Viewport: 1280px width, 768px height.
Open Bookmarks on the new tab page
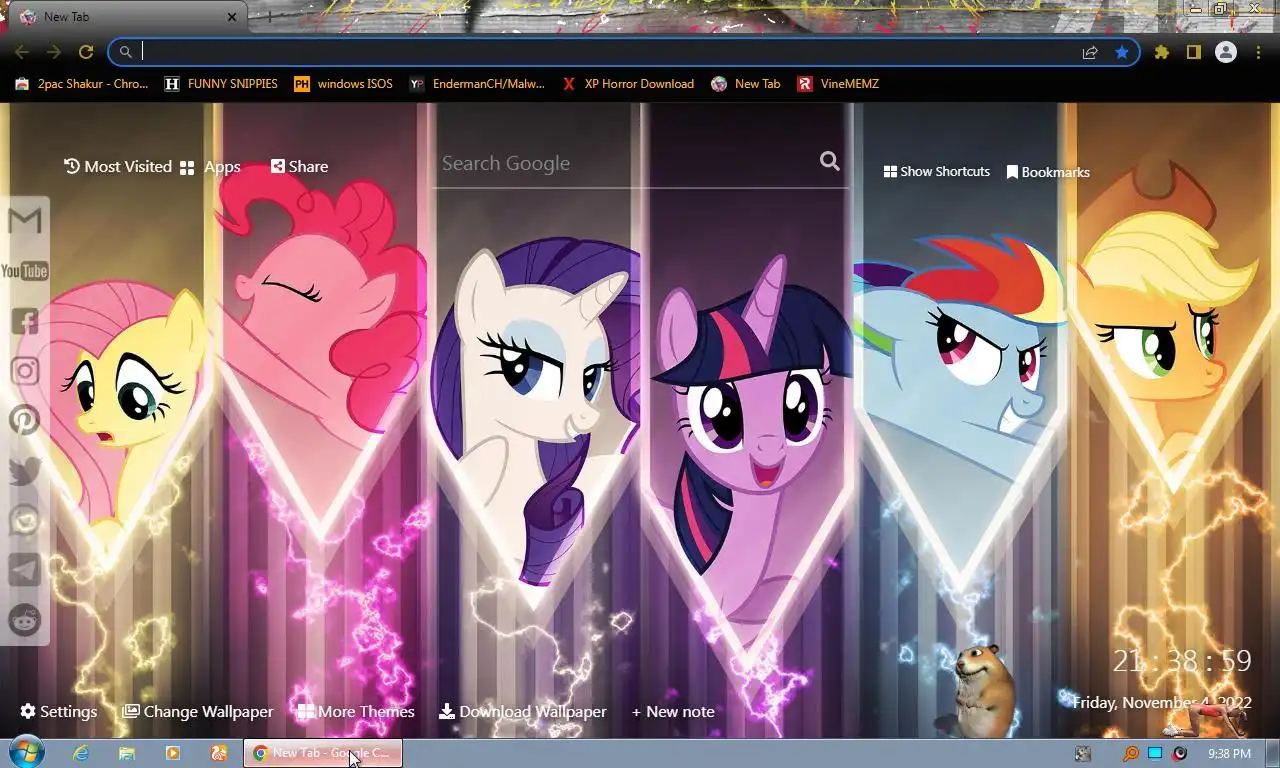[x=1048, y=172]
